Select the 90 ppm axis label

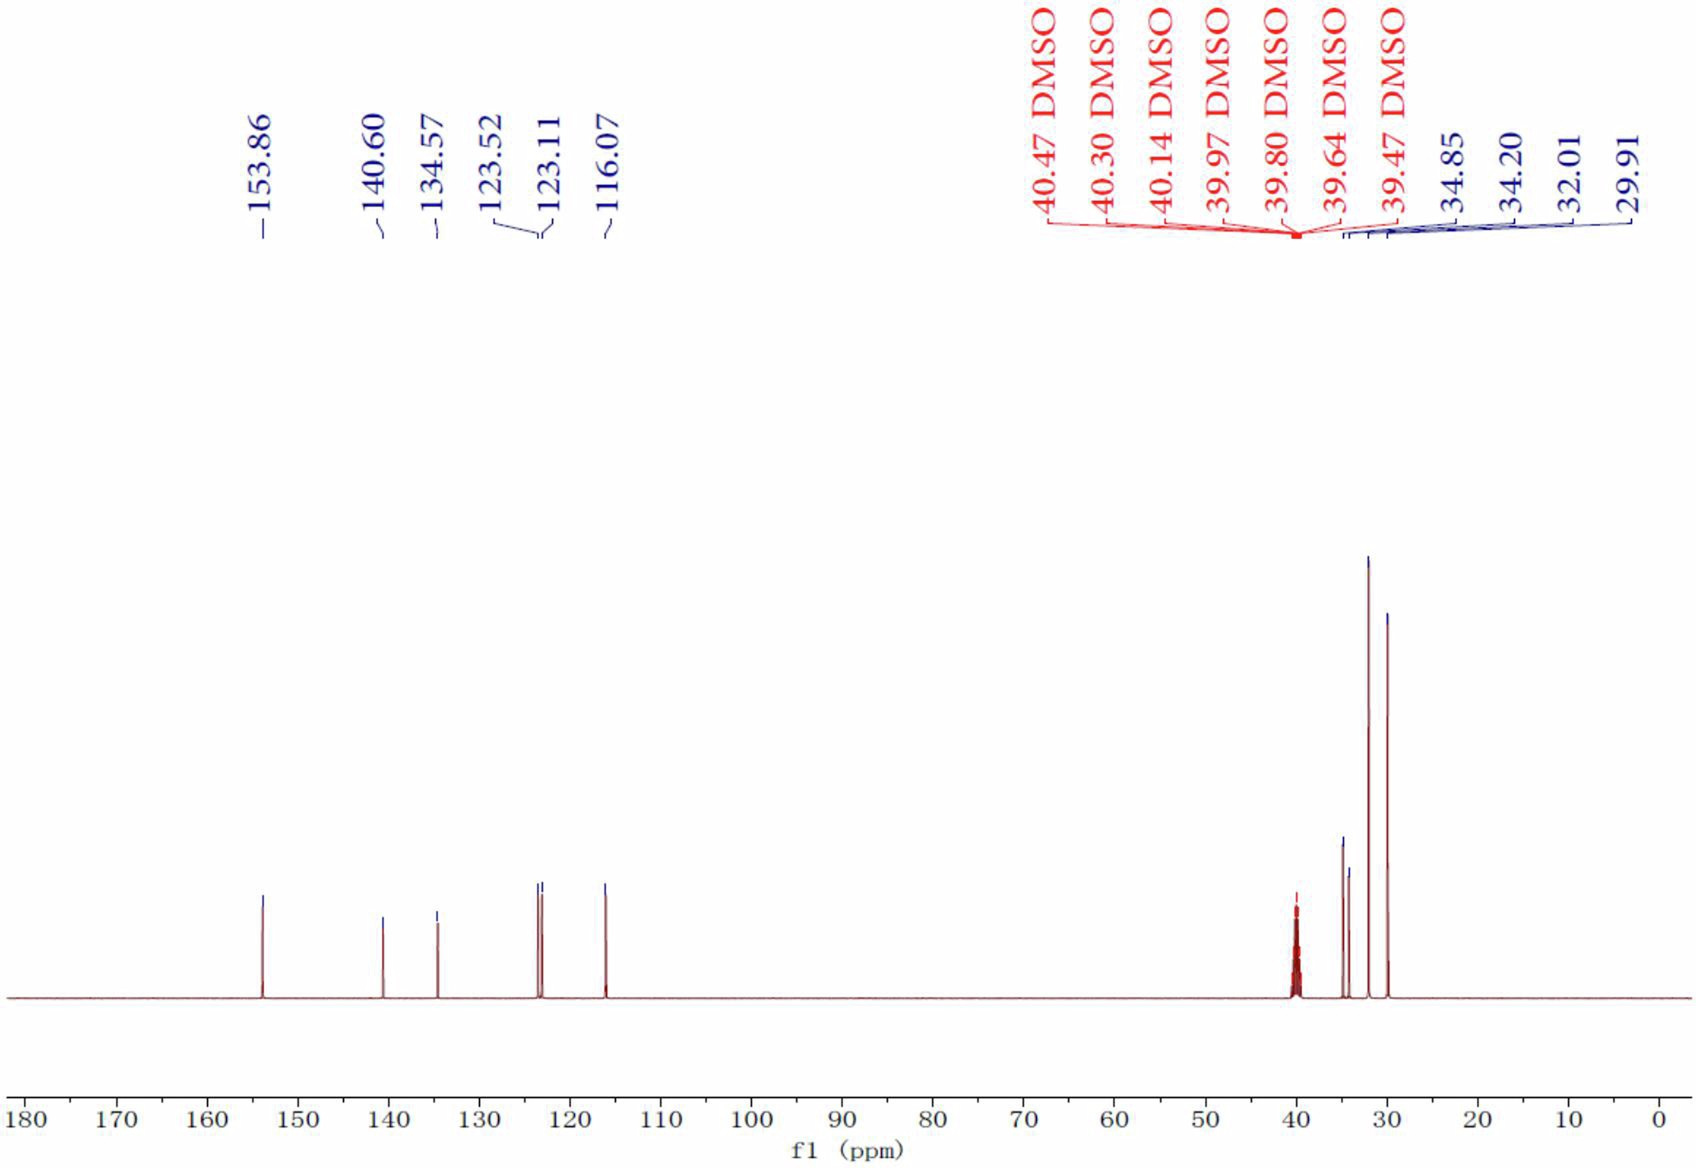click(841, 1121)
